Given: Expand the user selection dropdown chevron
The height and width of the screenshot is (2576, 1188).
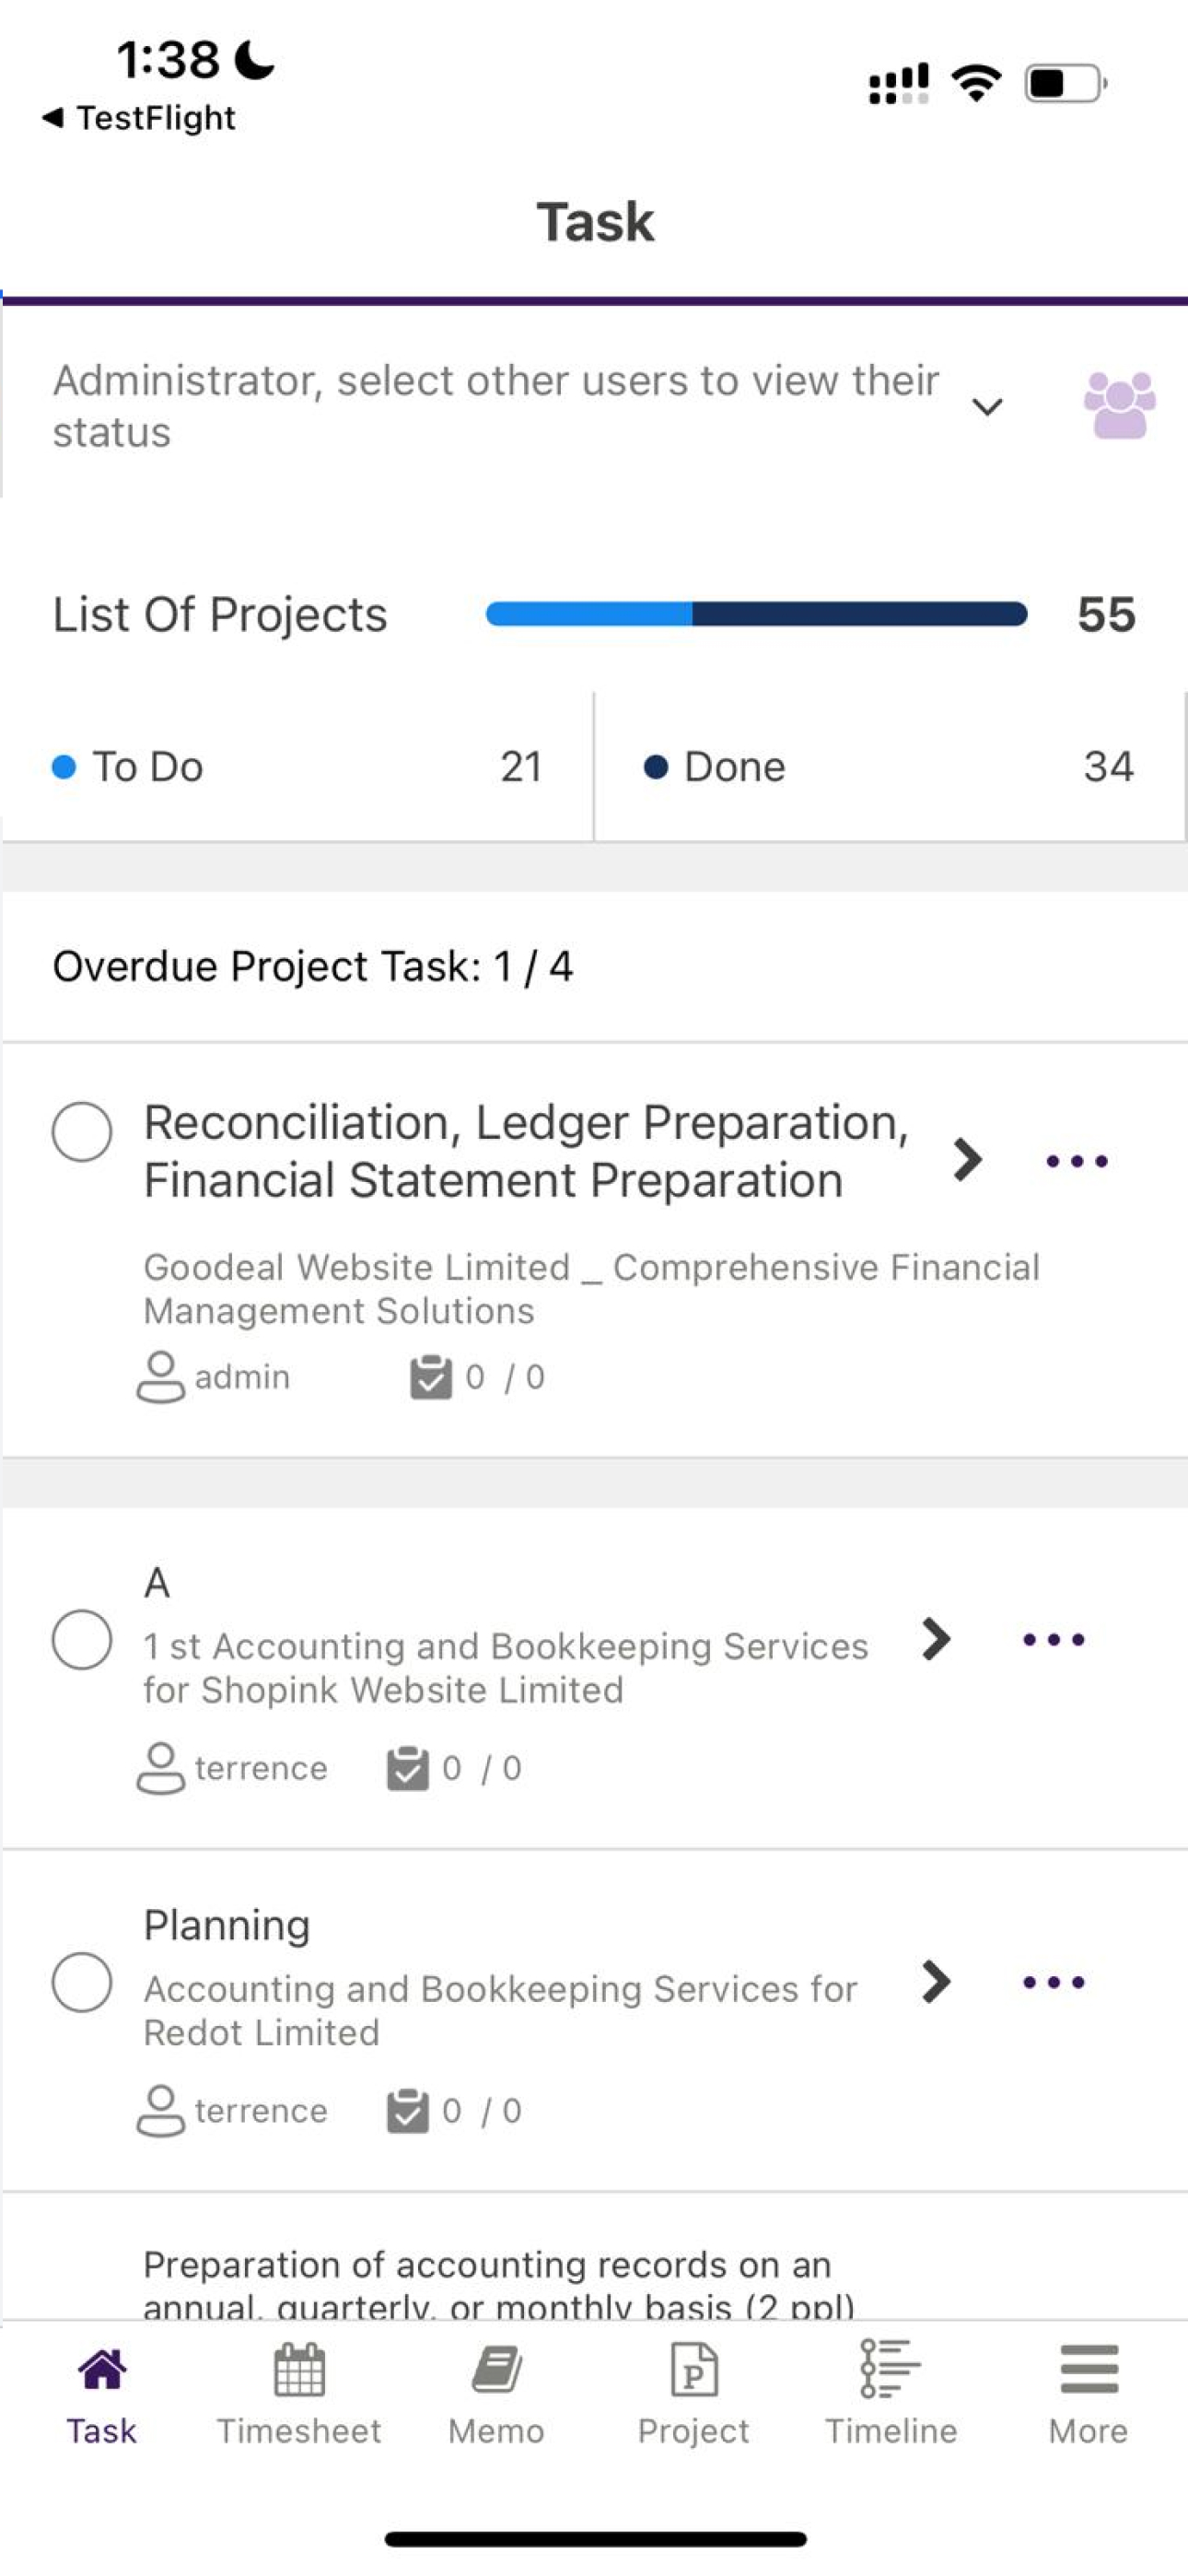Looking at the screenshot, I should tap(987, 407).
